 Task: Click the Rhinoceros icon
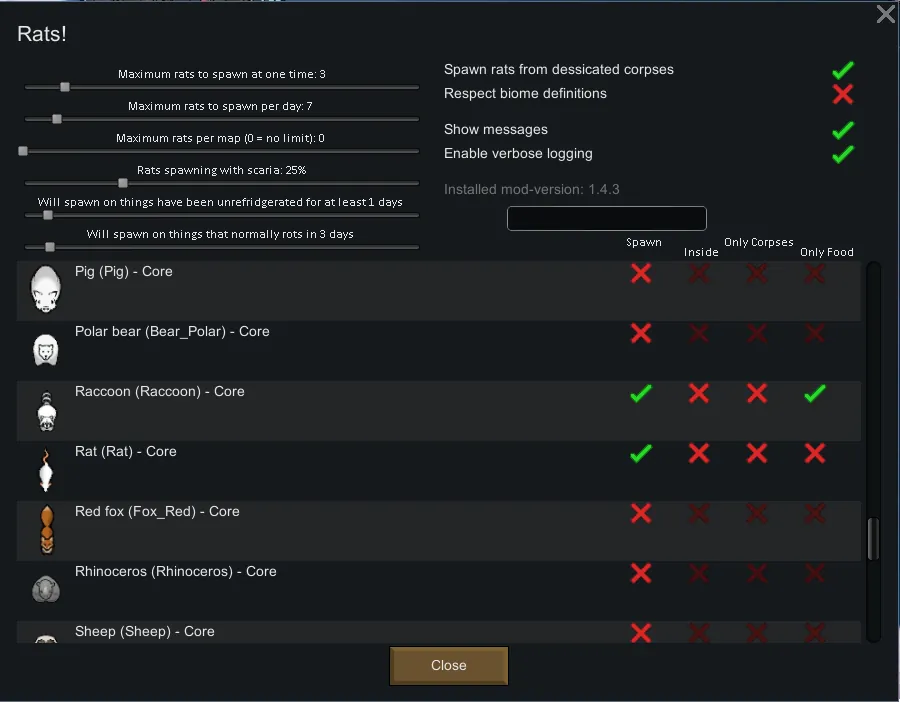45,589
